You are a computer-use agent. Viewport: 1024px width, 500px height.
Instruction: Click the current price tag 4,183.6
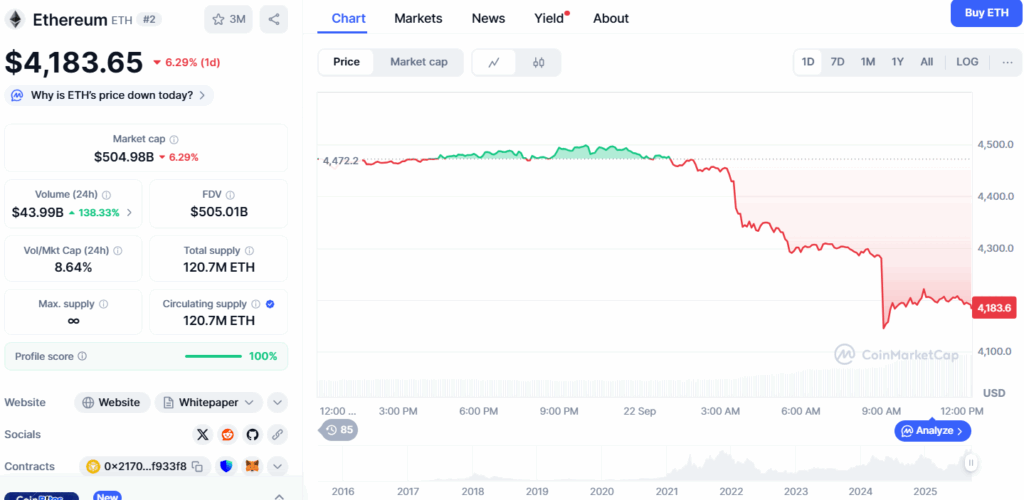point(993,307)
